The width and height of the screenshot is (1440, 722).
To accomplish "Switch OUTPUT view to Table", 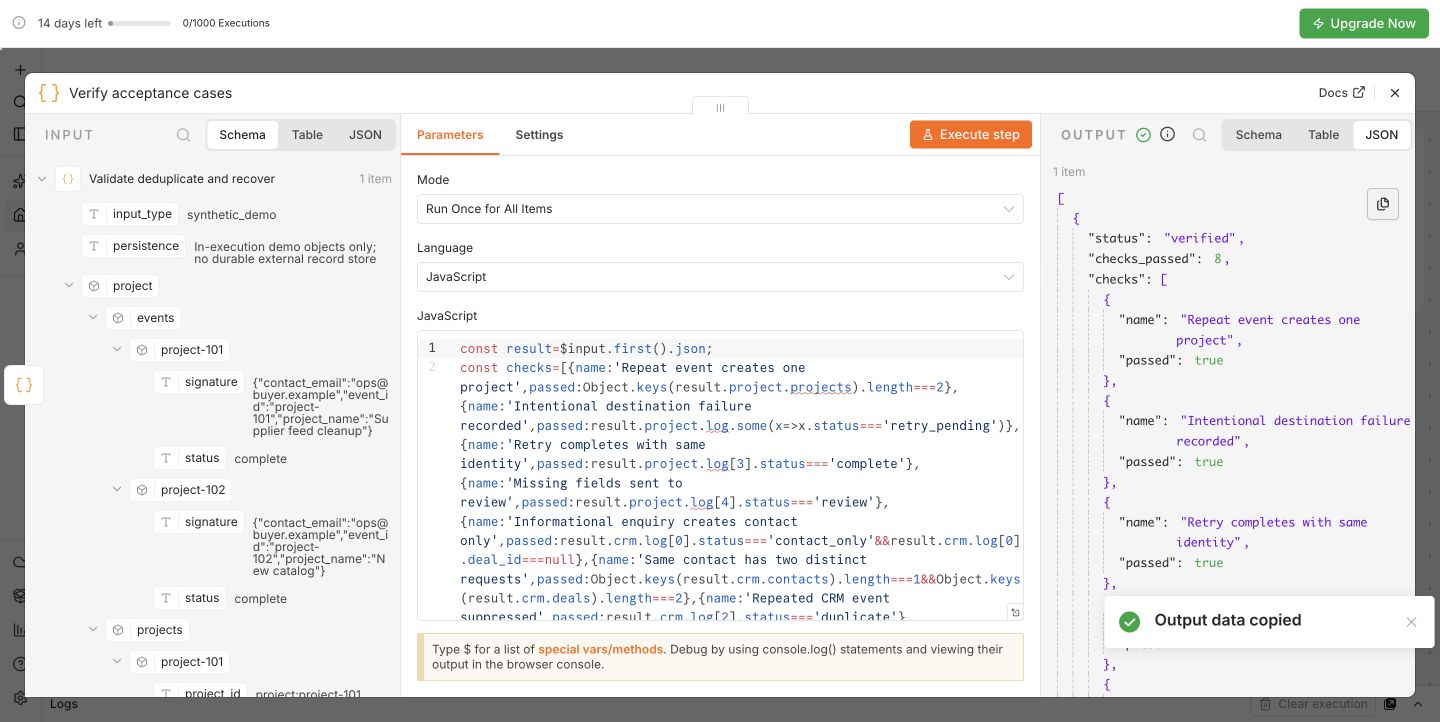I will click(1323, 135).
